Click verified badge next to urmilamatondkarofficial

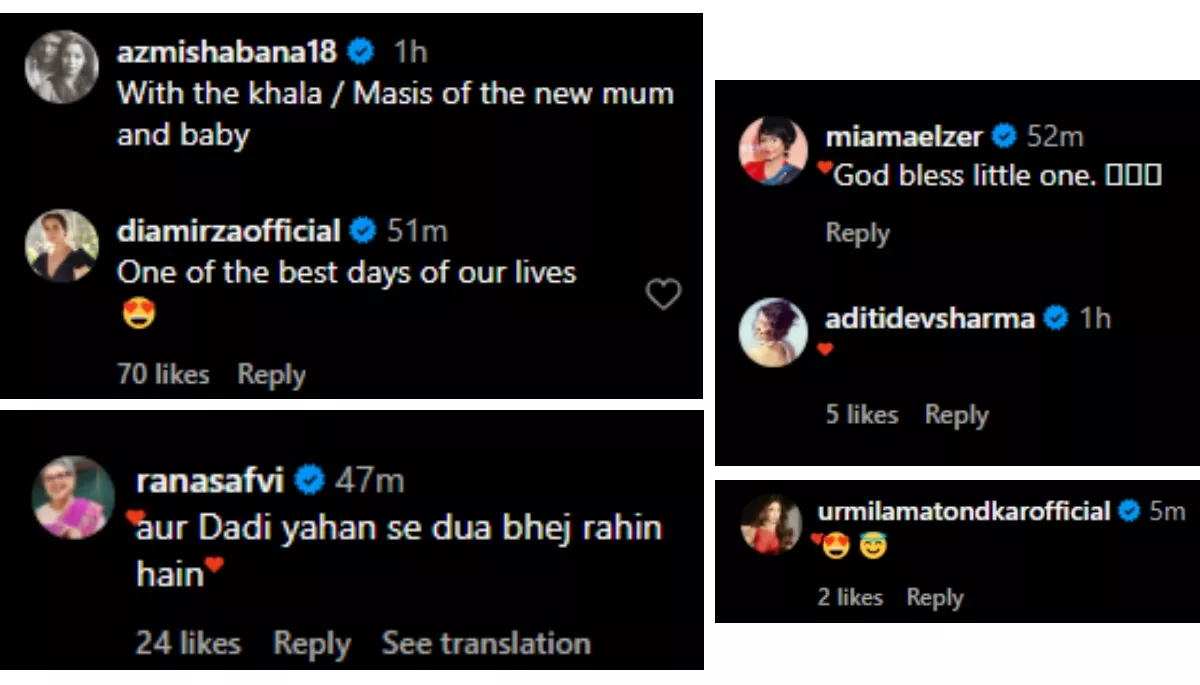click(1130, 512)
